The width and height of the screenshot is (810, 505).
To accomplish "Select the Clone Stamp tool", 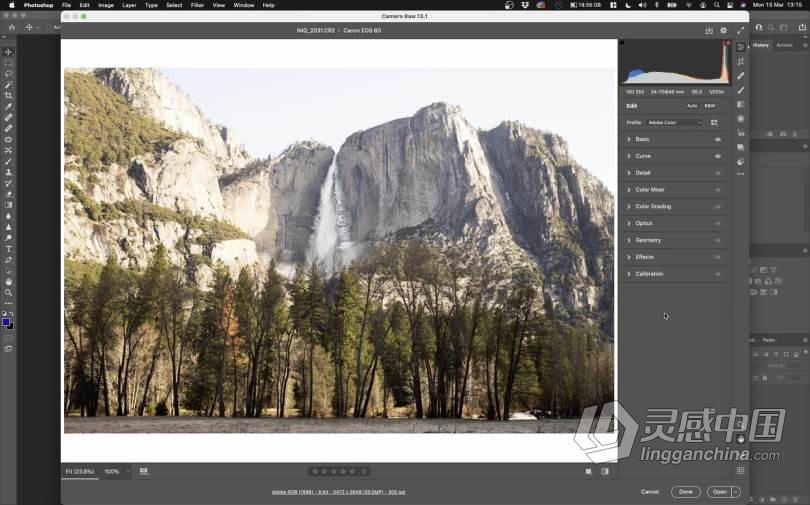I will pos(8,172).
